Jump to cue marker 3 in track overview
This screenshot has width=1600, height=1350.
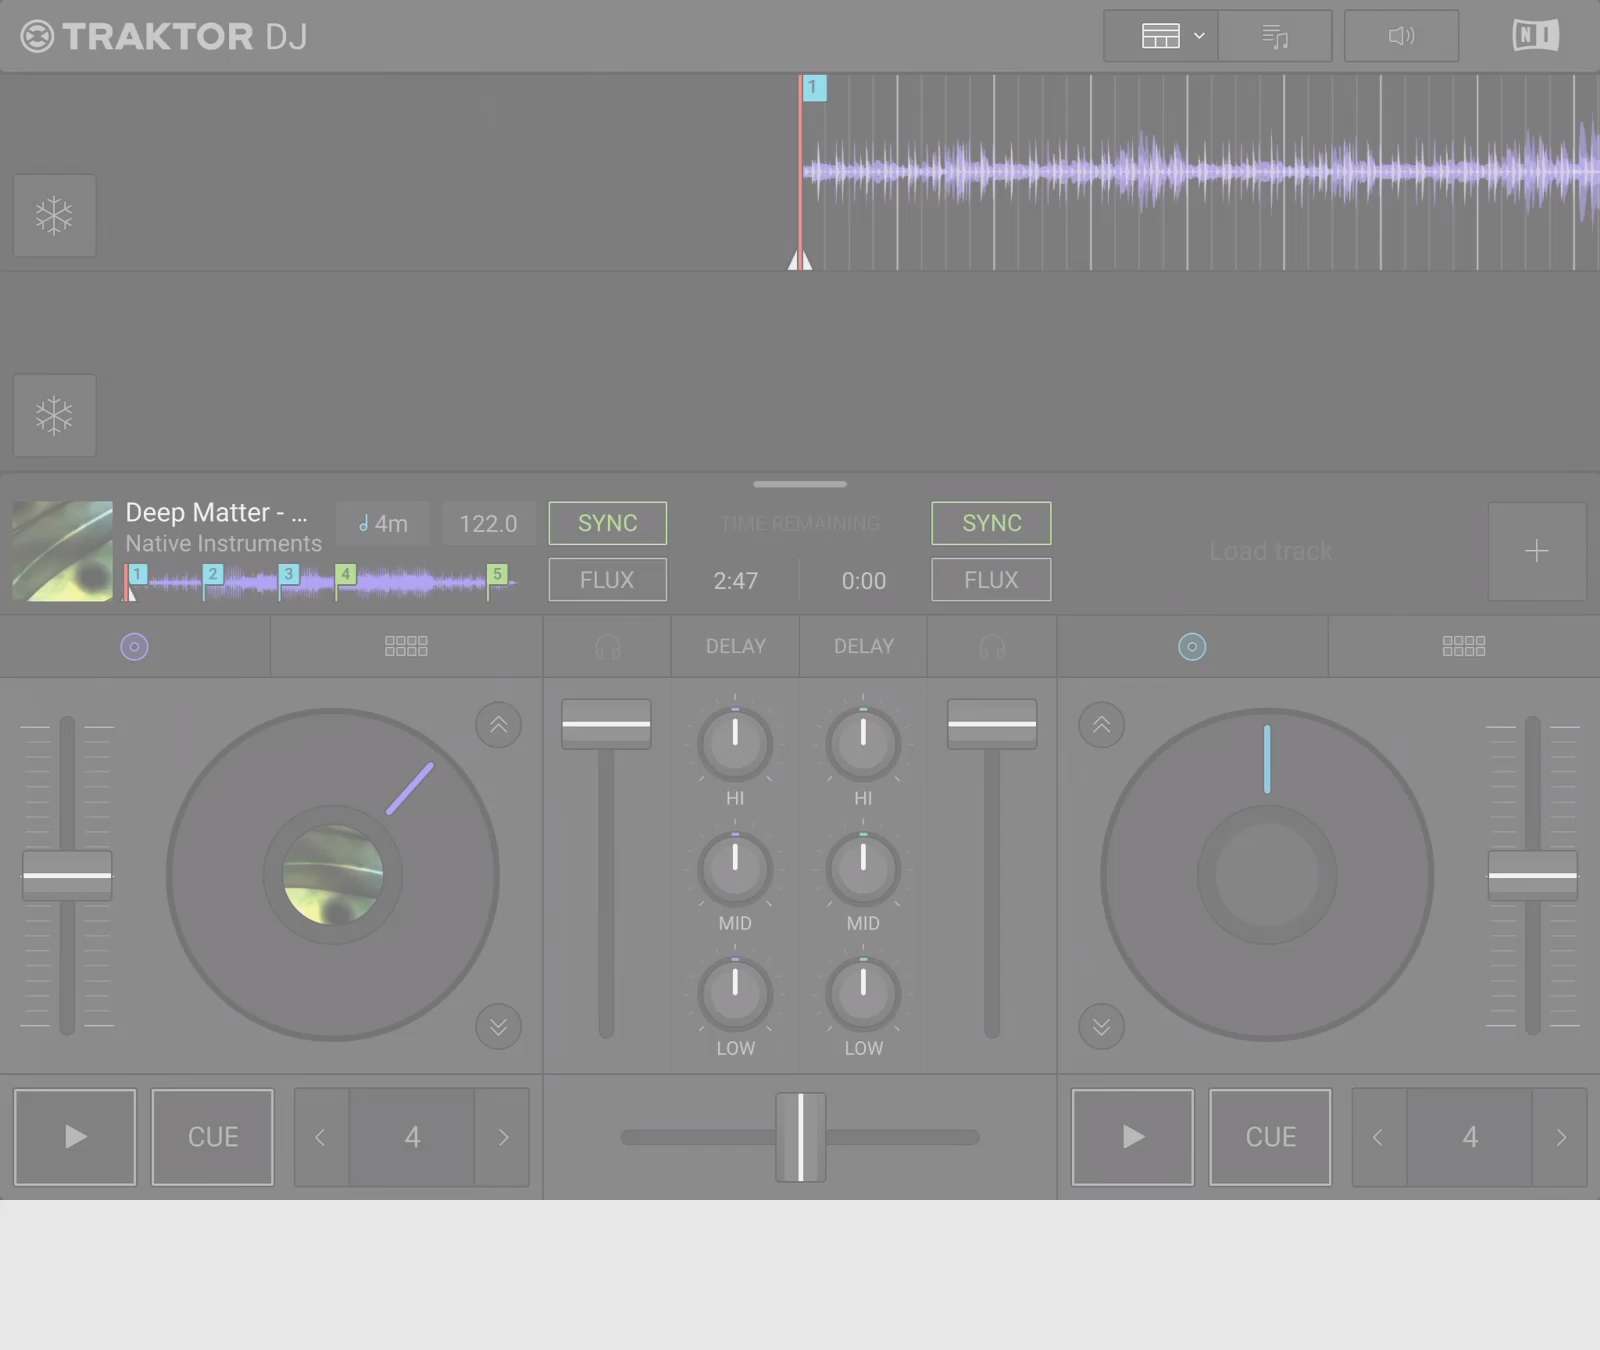289,574
